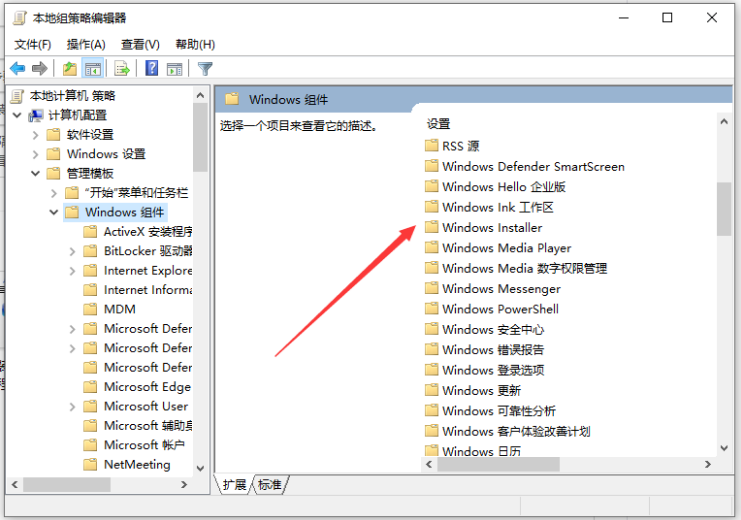Image resolution: width=741 pixels, height=520 pixels.
Task: Click the Help question mark icon
Action: click(x=152, y=69)
